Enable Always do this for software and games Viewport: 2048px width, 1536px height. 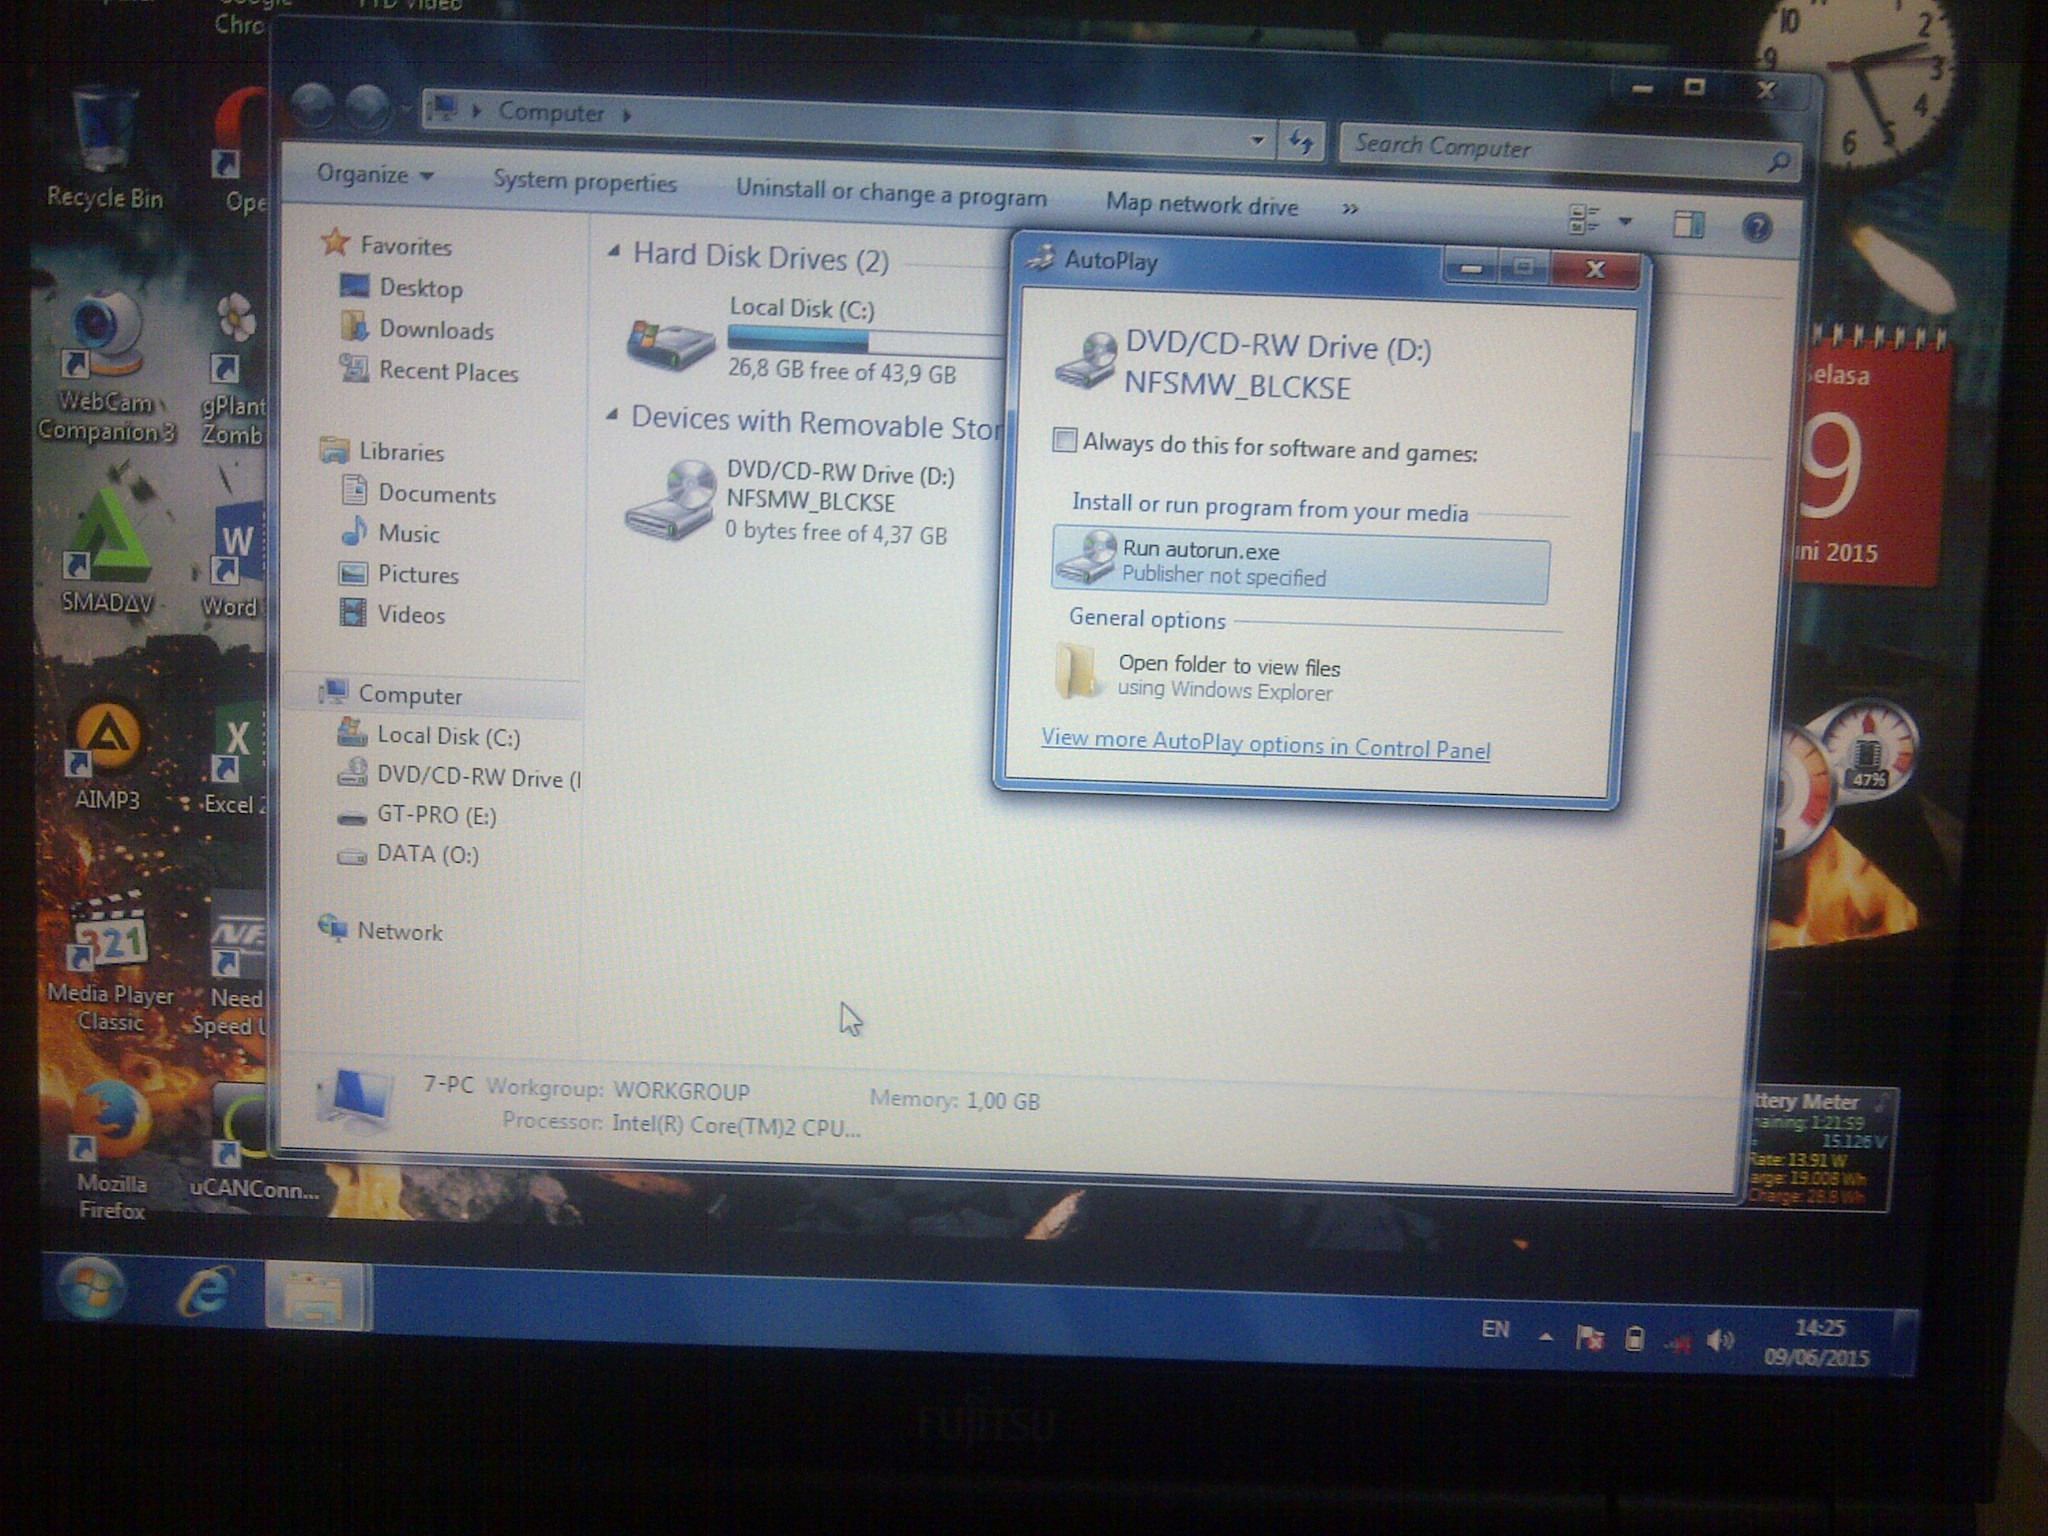[1064, 440]
